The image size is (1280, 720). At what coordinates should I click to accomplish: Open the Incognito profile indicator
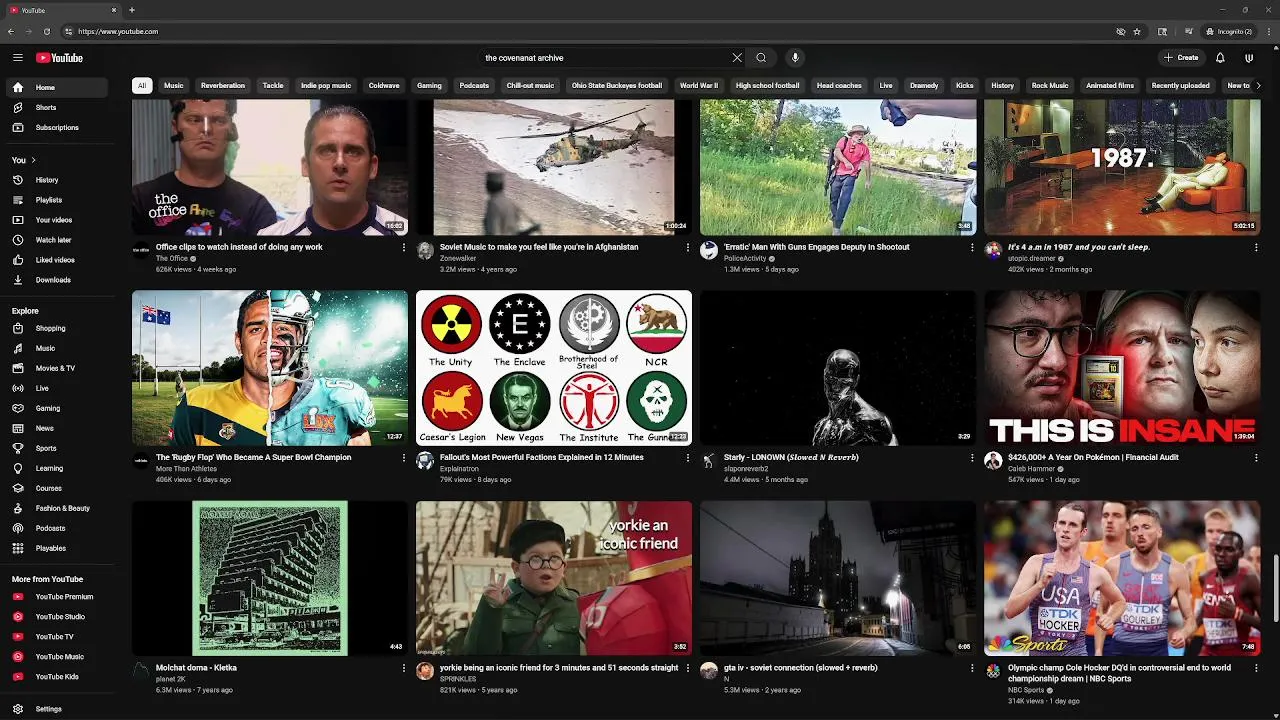[1229, 31]
